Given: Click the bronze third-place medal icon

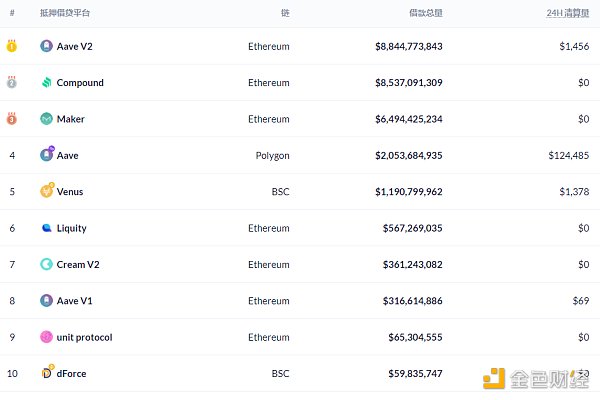Looking at the screenshot, I should click(12, 119).
